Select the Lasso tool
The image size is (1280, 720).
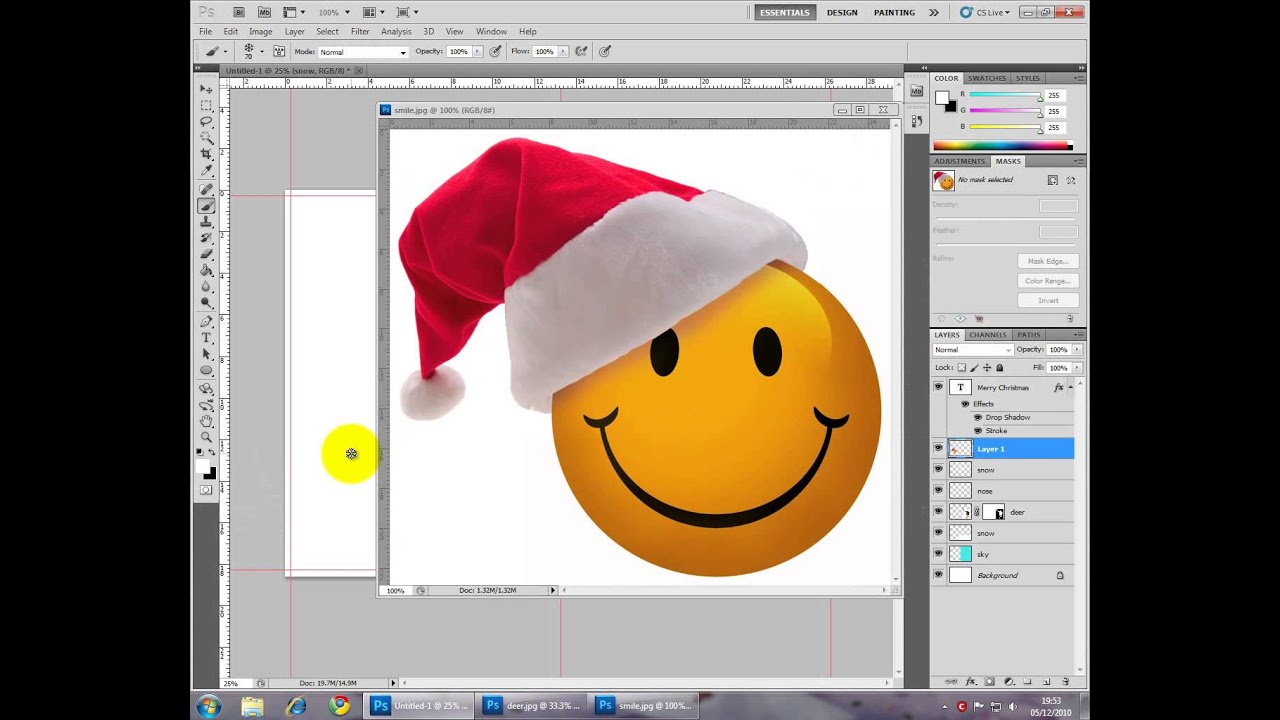[x=207, y=121]
